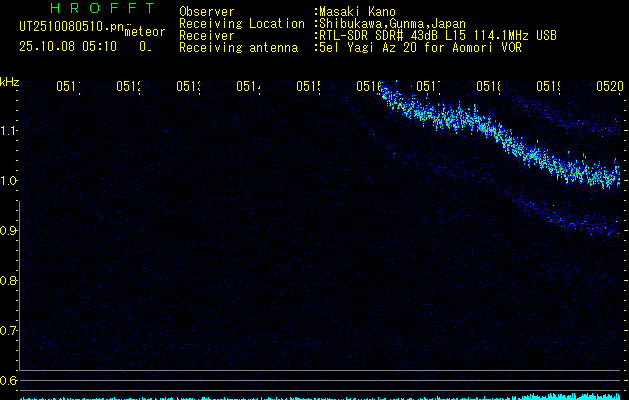629x400 pixels.
Task: Click the 0517 time marker
Action: (x=428, y=86)
